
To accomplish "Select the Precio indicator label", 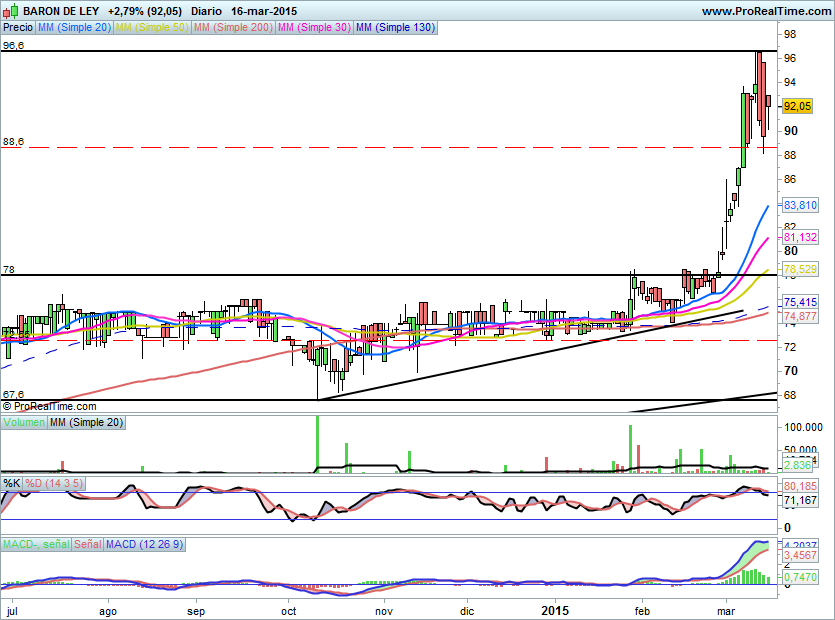I will pyautogui.click(x=18, y=27).
